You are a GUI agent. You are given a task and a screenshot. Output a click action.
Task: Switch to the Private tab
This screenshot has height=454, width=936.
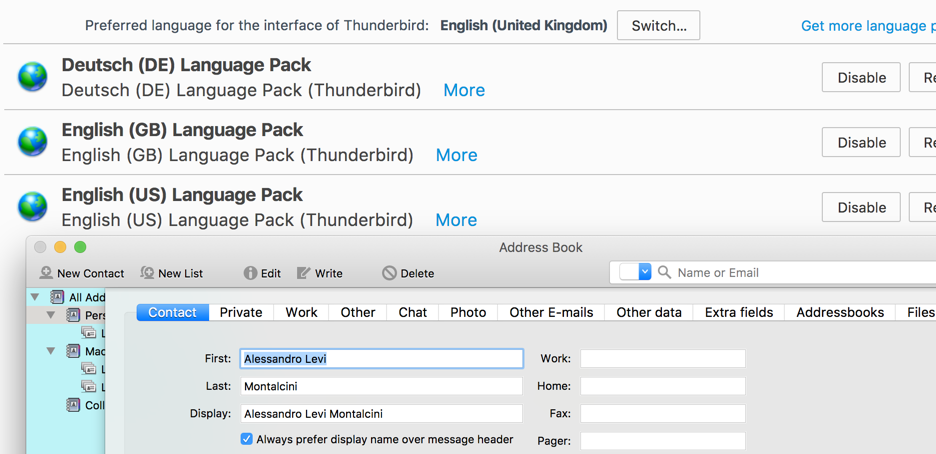pyautogui.click(x=241, y=312)
